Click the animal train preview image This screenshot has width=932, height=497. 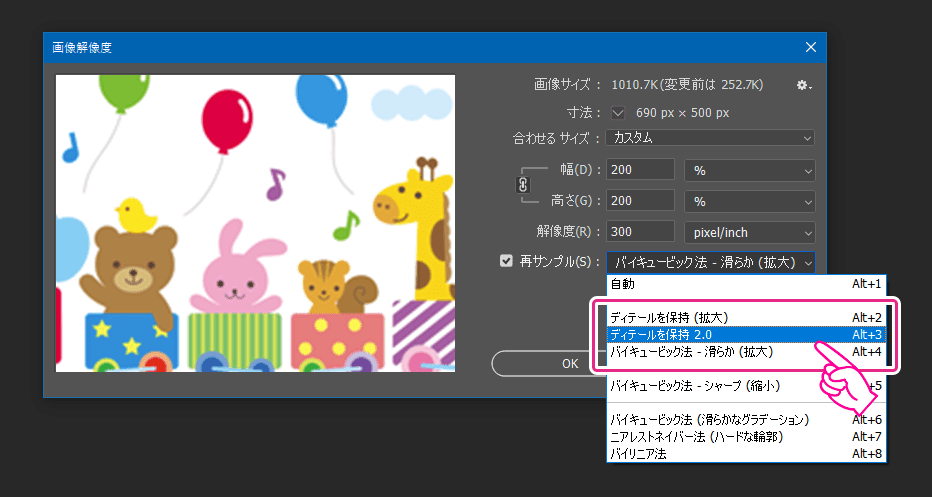coord(255,223)
